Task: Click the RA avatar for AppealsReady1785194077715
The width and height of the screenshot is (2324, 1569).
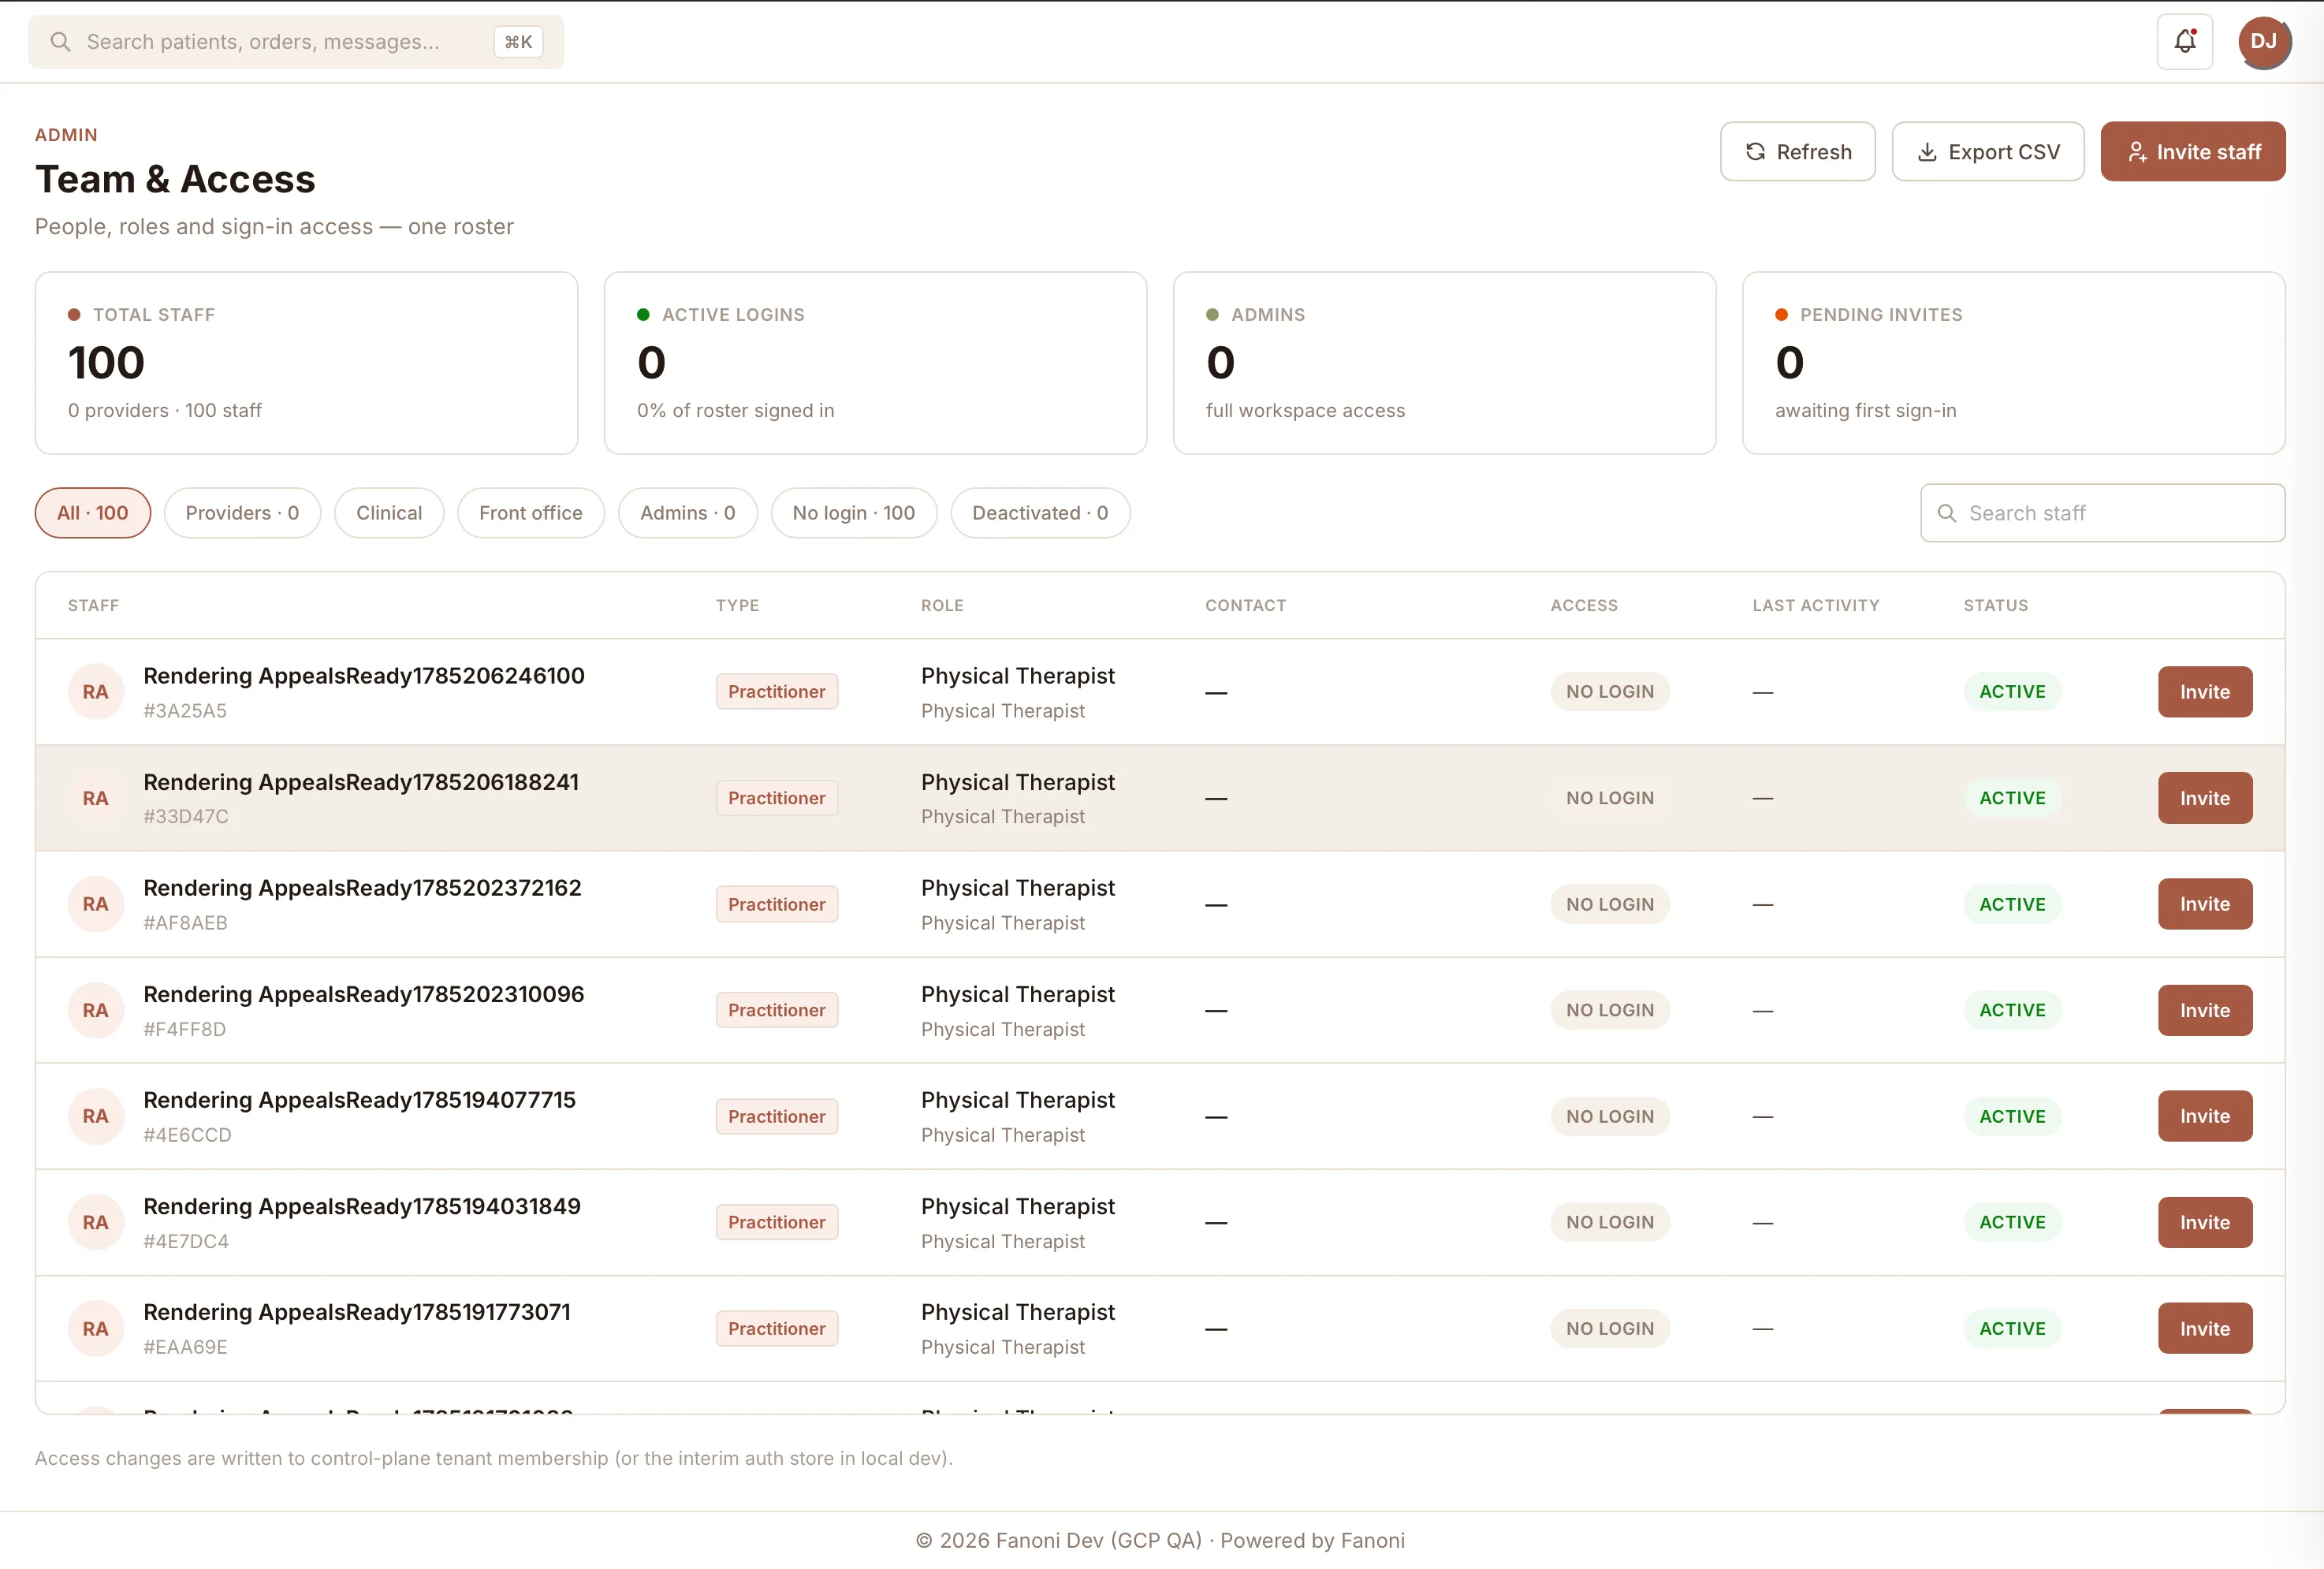Action: point(95,1116)
